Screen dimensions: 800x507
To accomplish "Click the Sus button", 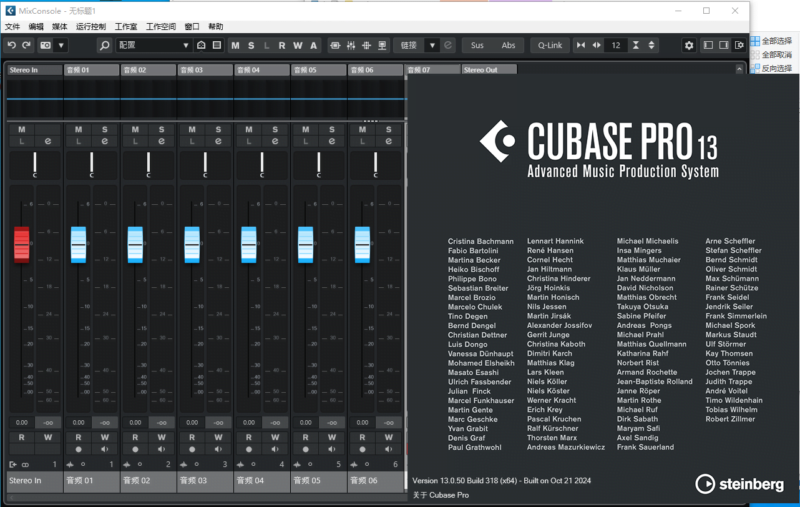I will (x=477, y=45).
